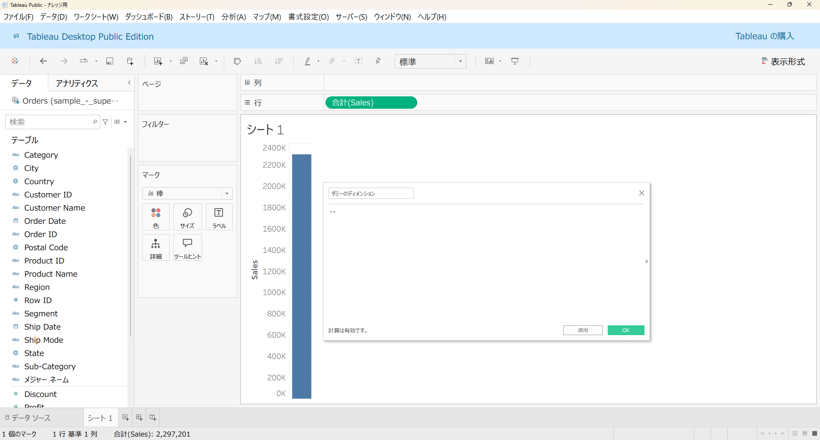Click the presentation mode icon
Viewport: 820px width, 440px height.
(515, 61)
